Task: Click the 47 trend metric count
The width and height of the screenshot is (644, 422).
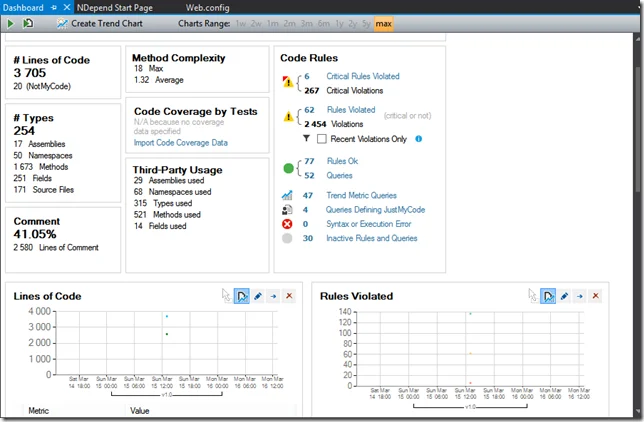Action: pyautogui.click(x=308, y=195)
